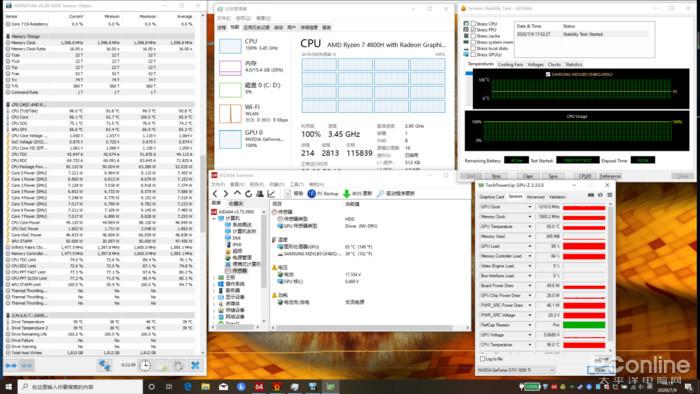The image size is (700, 394).
Task: Click HWiNFO left-right arrows icon
Action: pos(11,365)
